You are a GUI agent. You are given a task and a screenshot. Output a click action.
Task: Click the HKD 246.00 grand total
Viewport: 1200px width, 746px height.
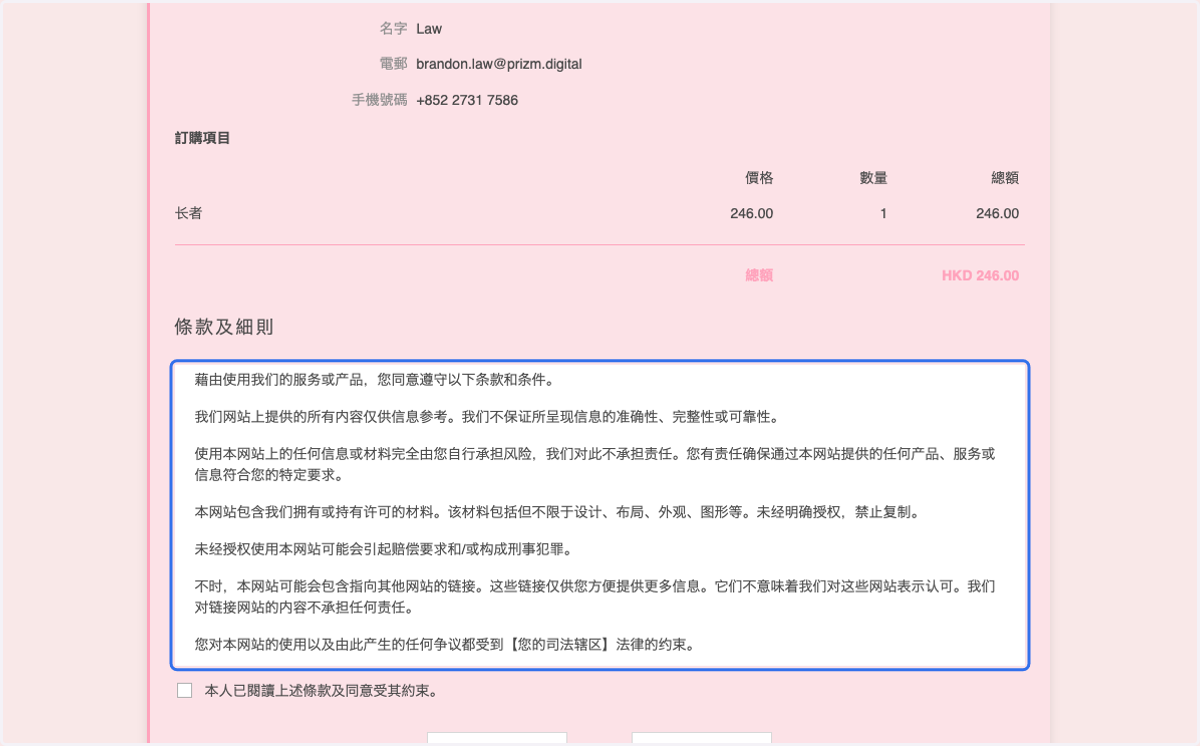coord(980,275)
